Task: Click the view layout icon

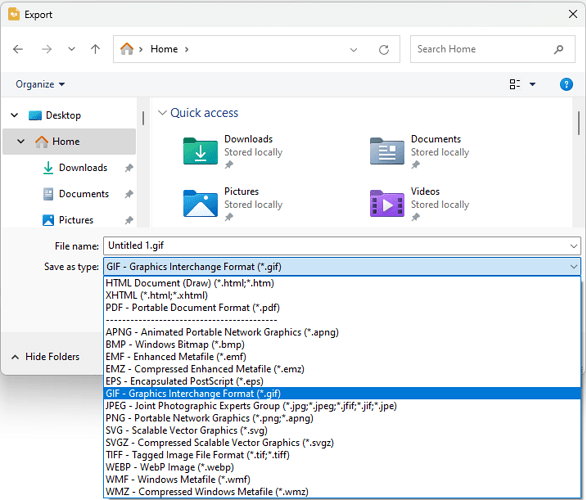Action: coord(515,84)
